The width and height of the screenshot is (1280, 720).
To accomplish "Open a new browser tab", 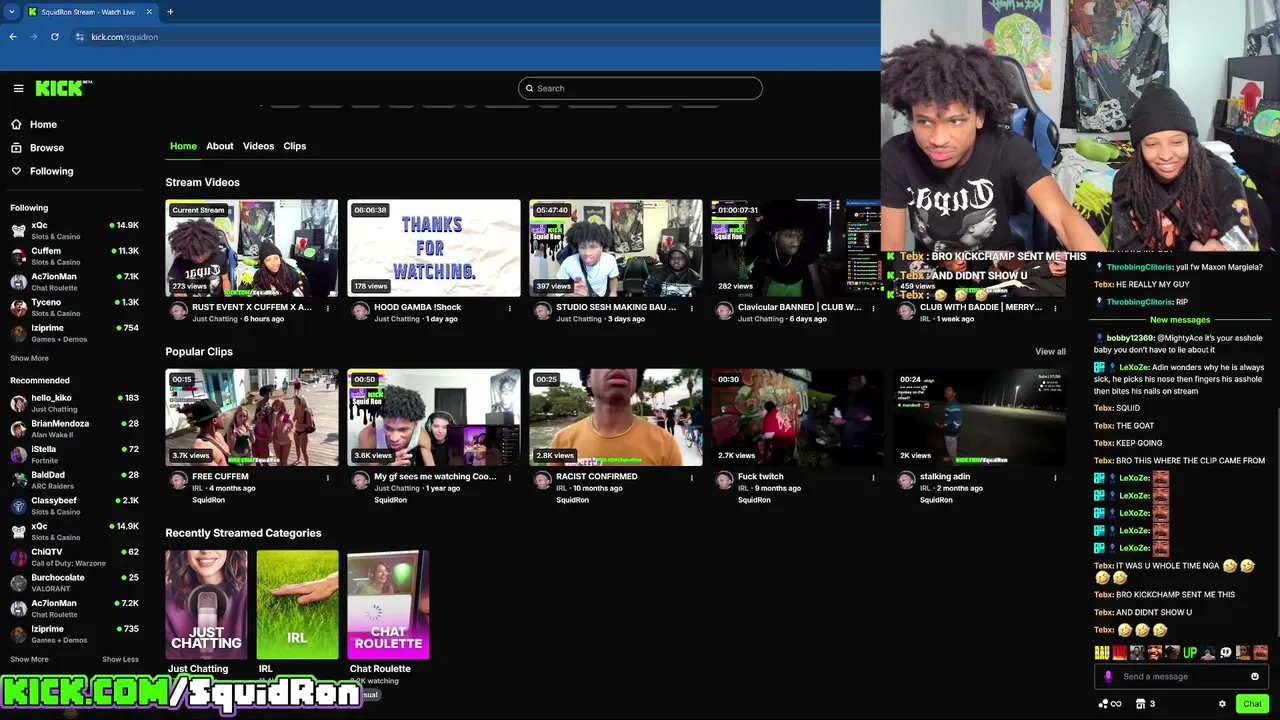I will (170, 12).
